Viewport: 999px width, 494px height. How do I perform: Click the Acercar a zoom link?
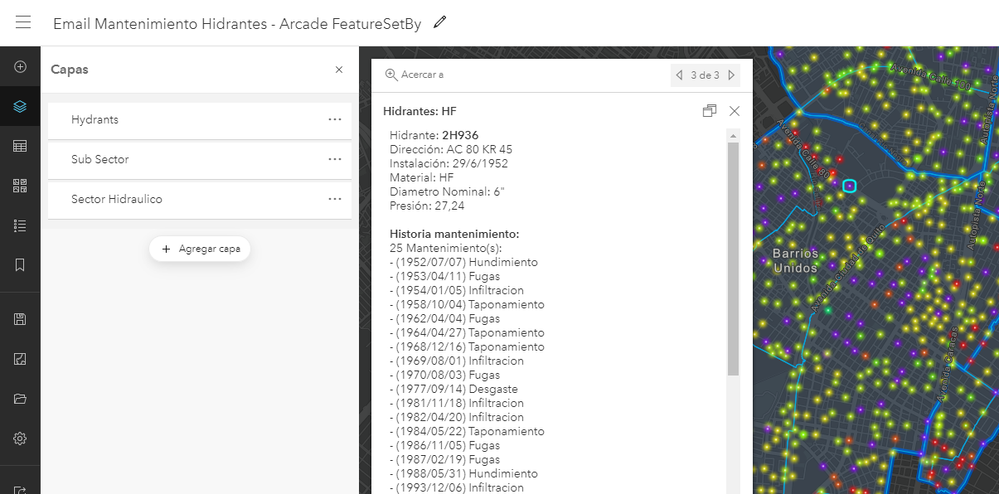(414, 75)
